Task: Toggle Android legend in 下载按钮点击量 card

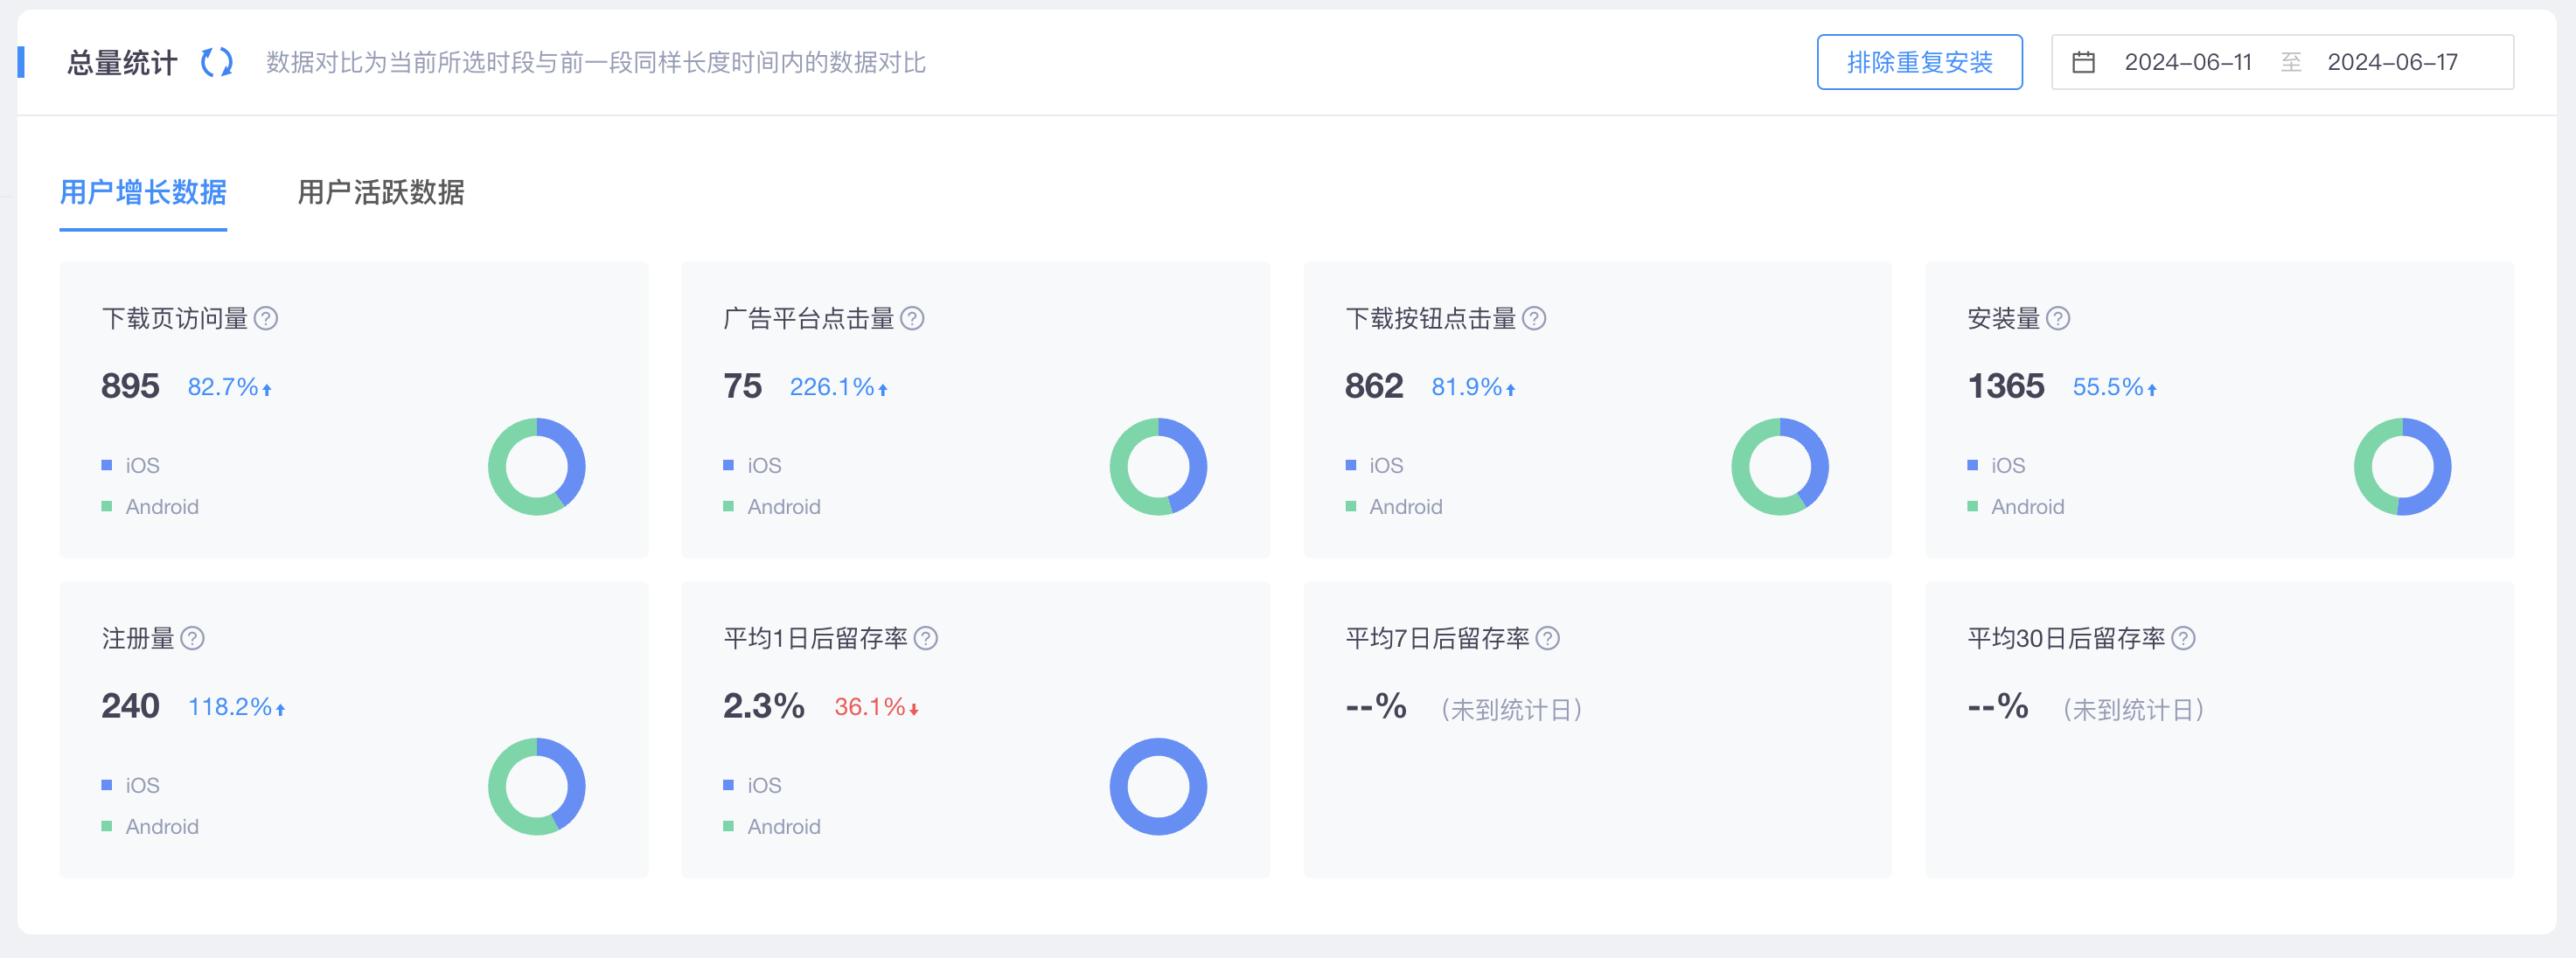Action: click(1394, 507)
